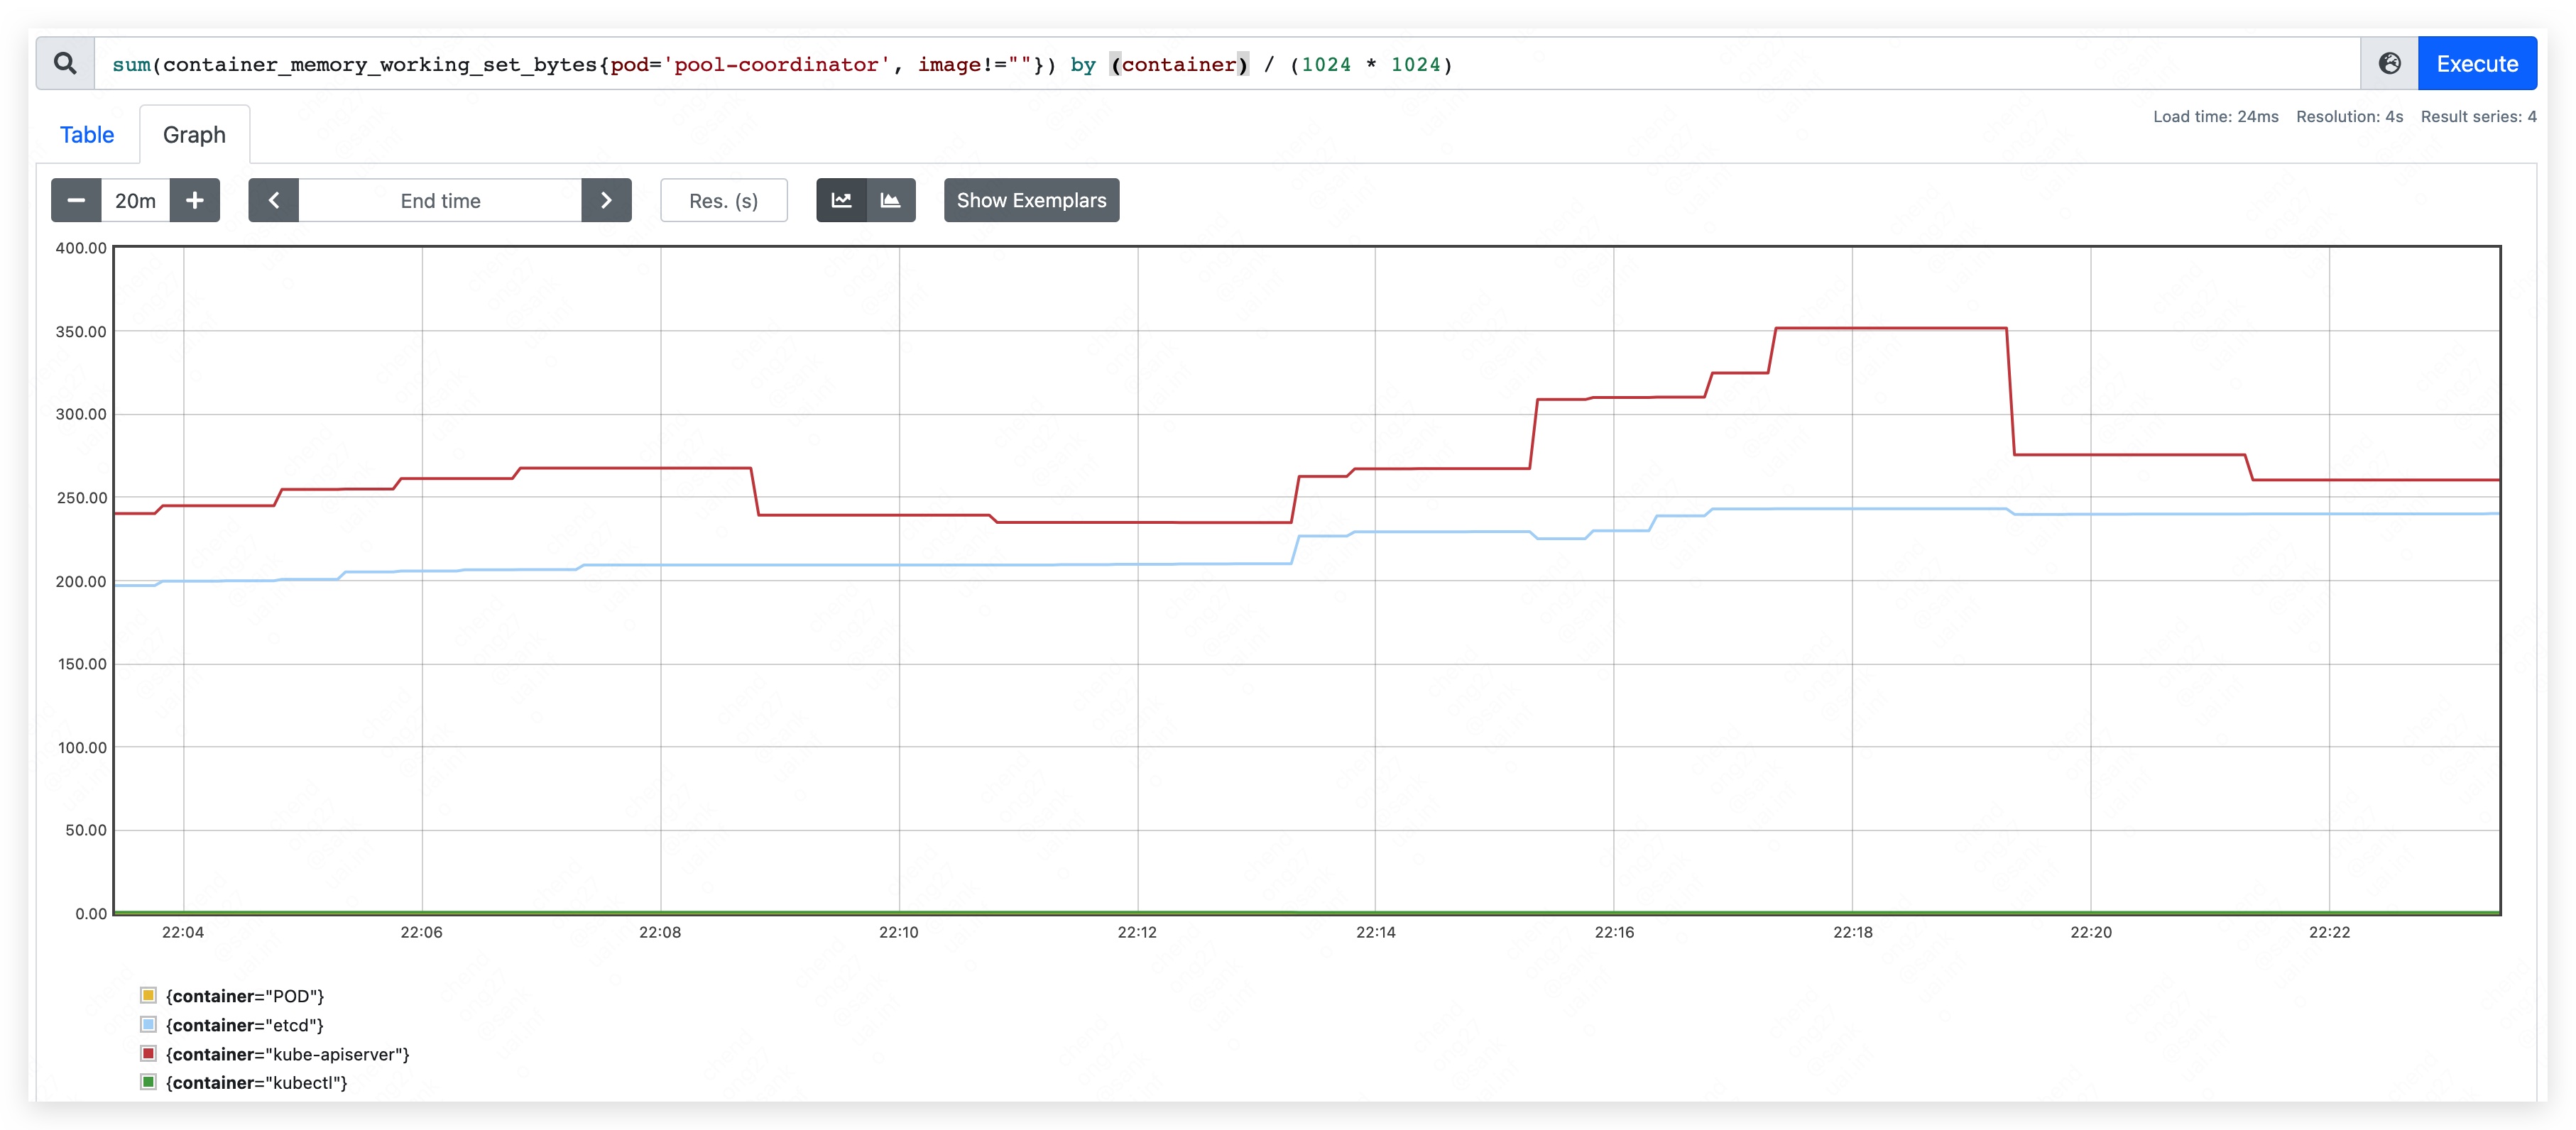The width and height of the screenshot is (2576, 1130).
Task: Click the Resolution: 4s text
Action: pyautogui.click(x=2349, y=117)
